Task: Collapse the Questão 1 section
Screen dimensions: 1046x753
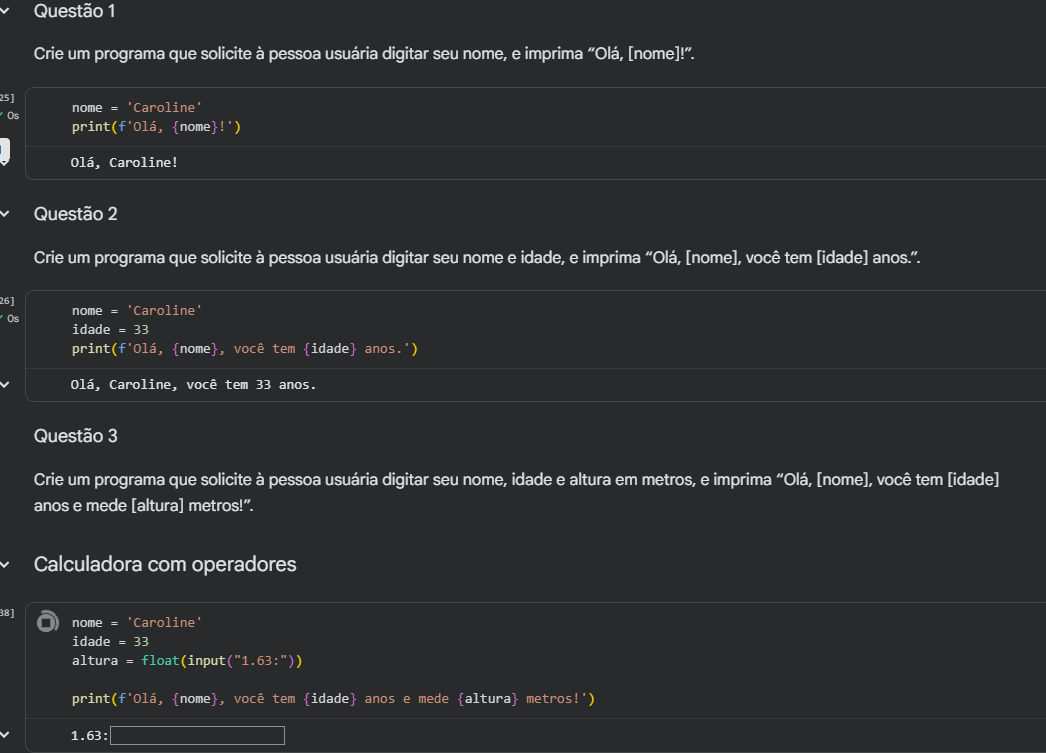Action: pyautogui.click(x=4, y=12)
